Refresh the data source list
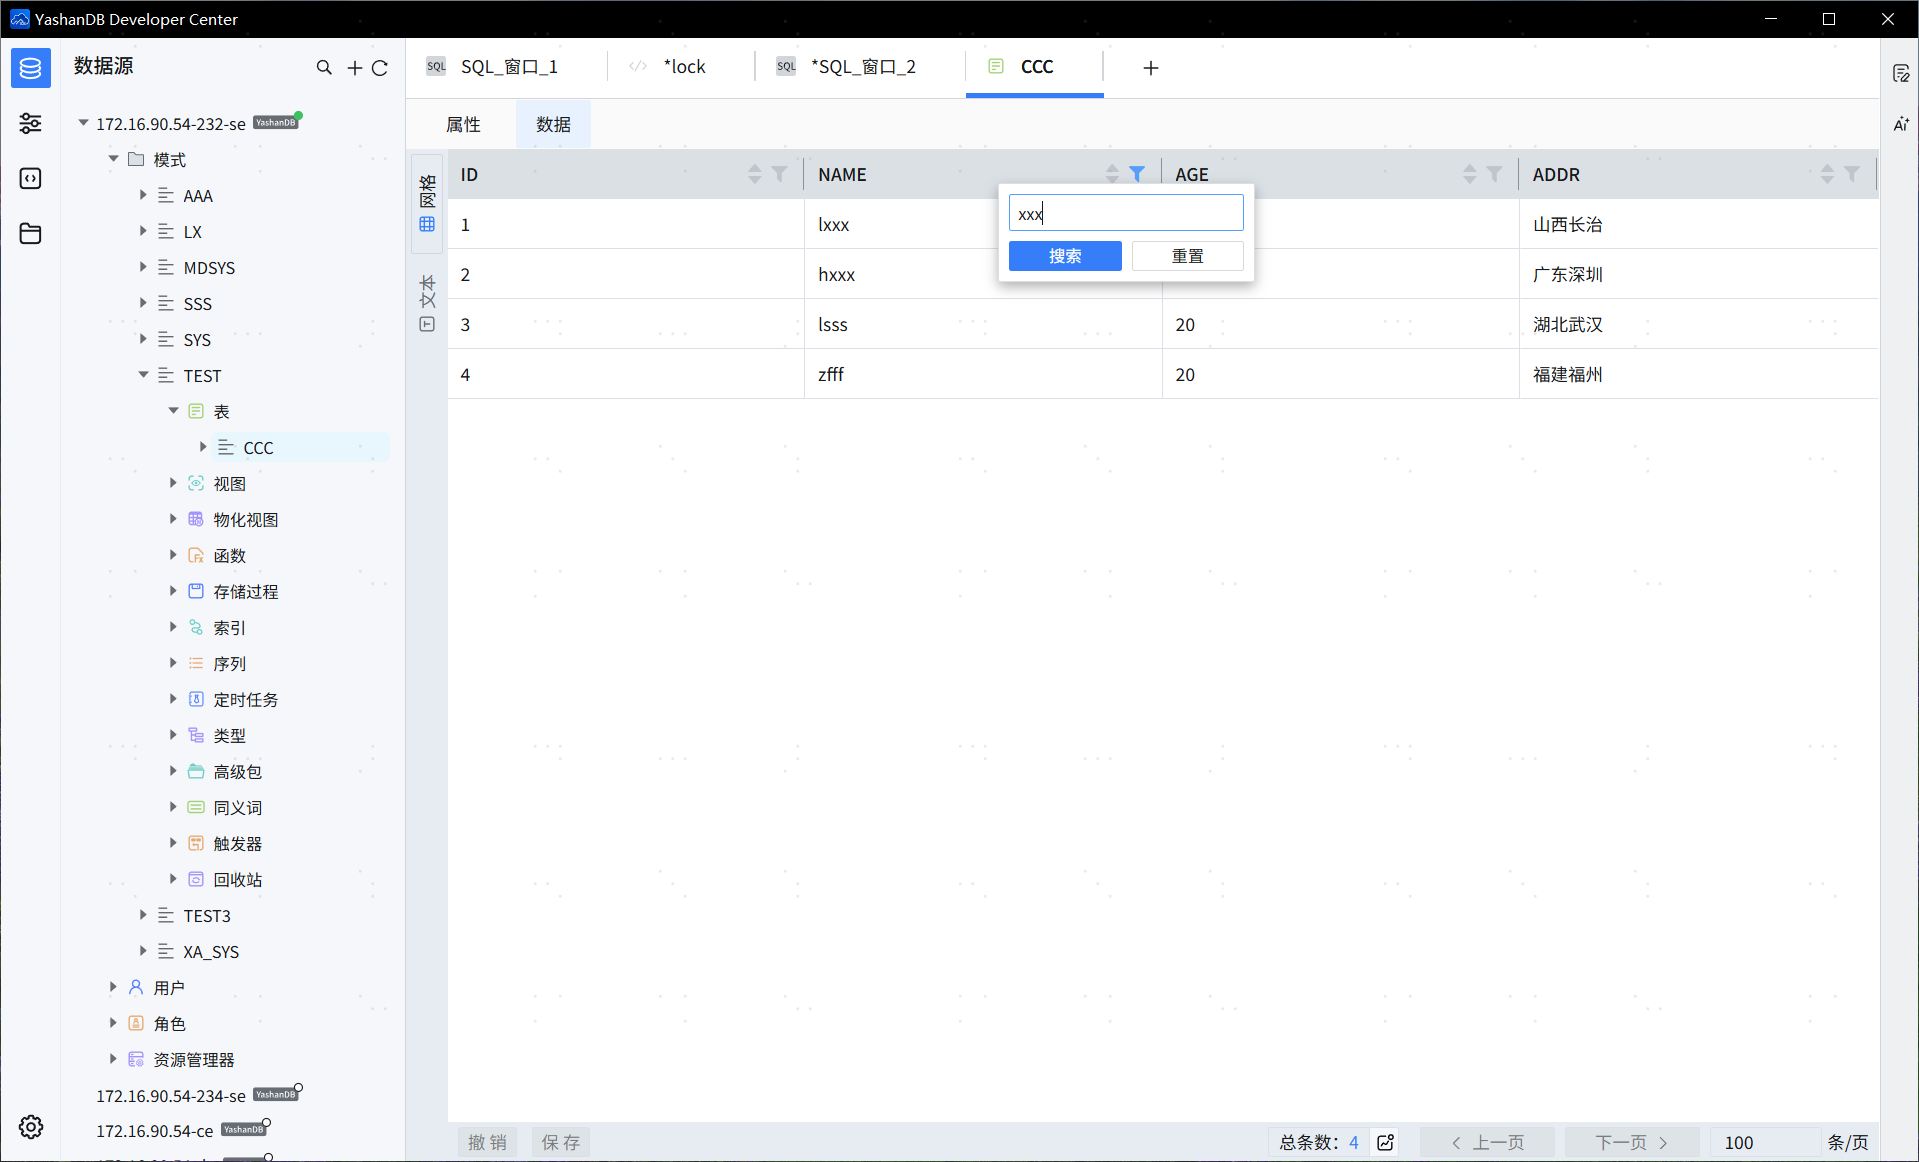The image size is (1919, 1162). point(380,68)
